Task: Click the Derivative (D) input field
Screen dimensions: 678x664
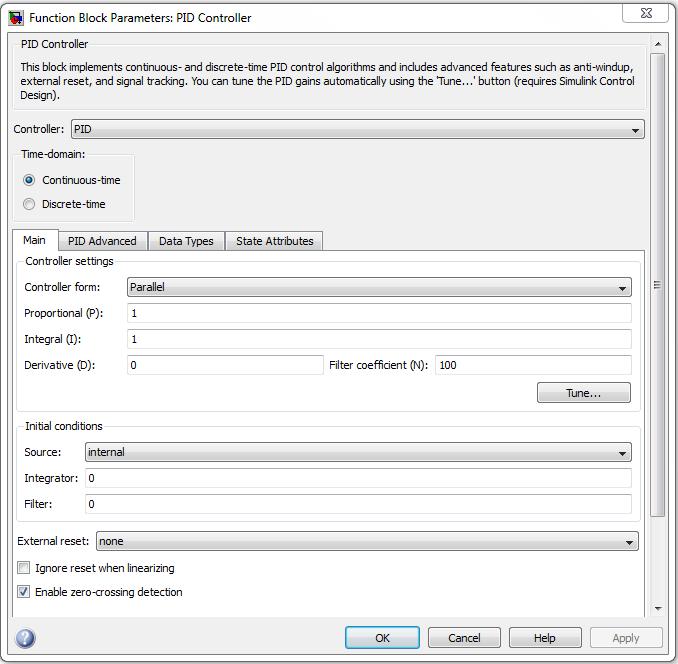Action: pyautogui.click(x=225, y=365)
